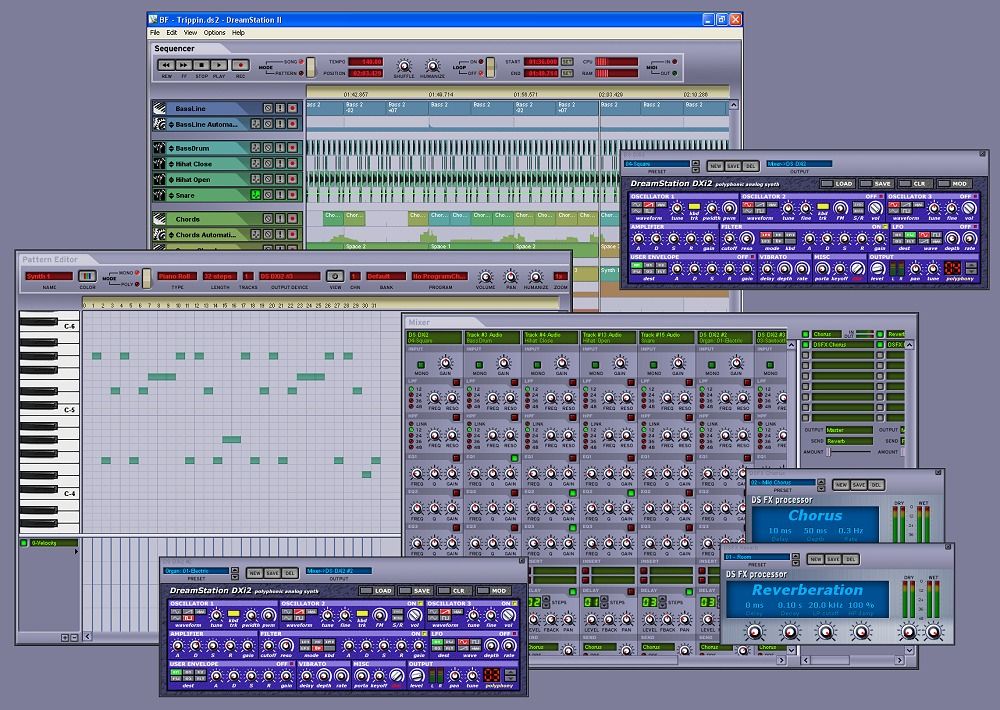Enable USER ENVELOPE in top DXi2 synth
Viewport: 1000px width, 710px height.
[753, 257]
